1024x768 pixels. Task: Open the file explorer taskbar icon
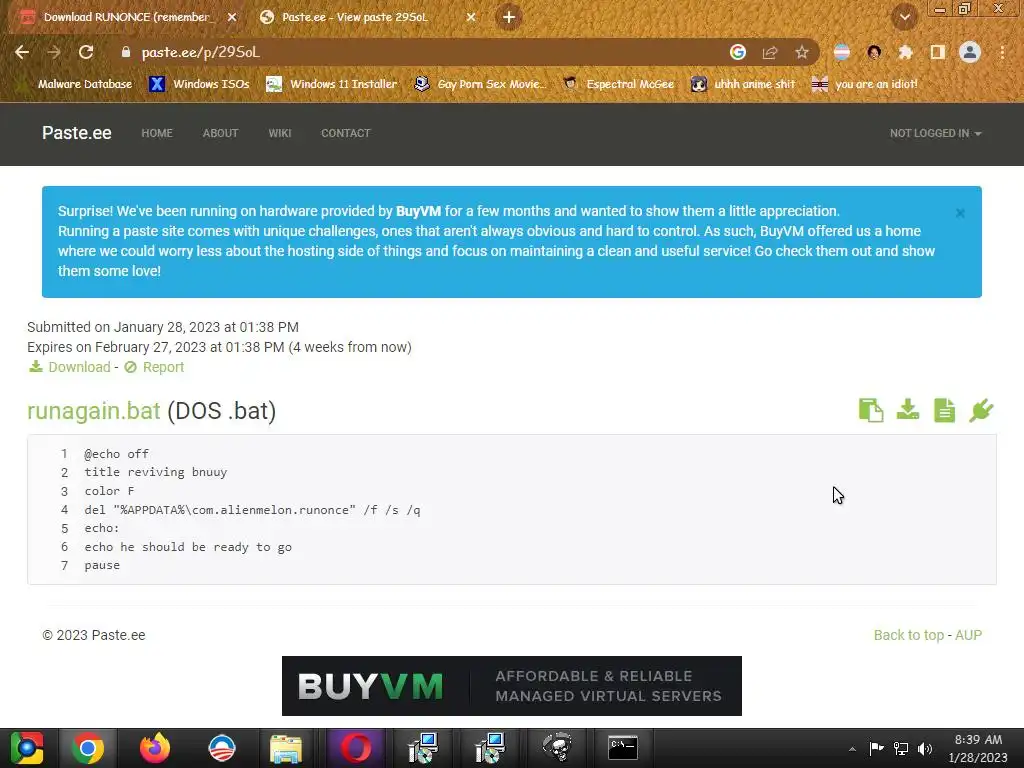coord(286,748)
